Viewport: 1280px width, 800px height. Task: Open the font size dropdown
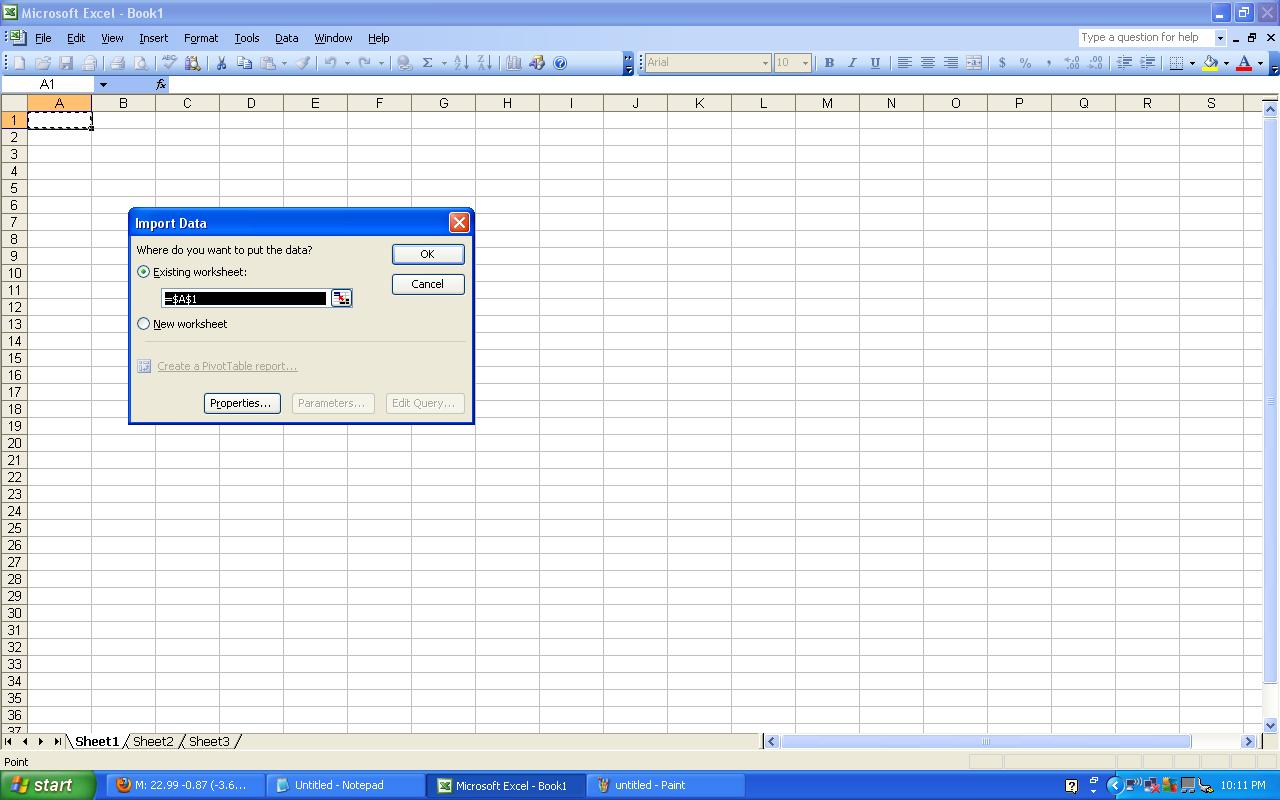click(x=806, y=62)
